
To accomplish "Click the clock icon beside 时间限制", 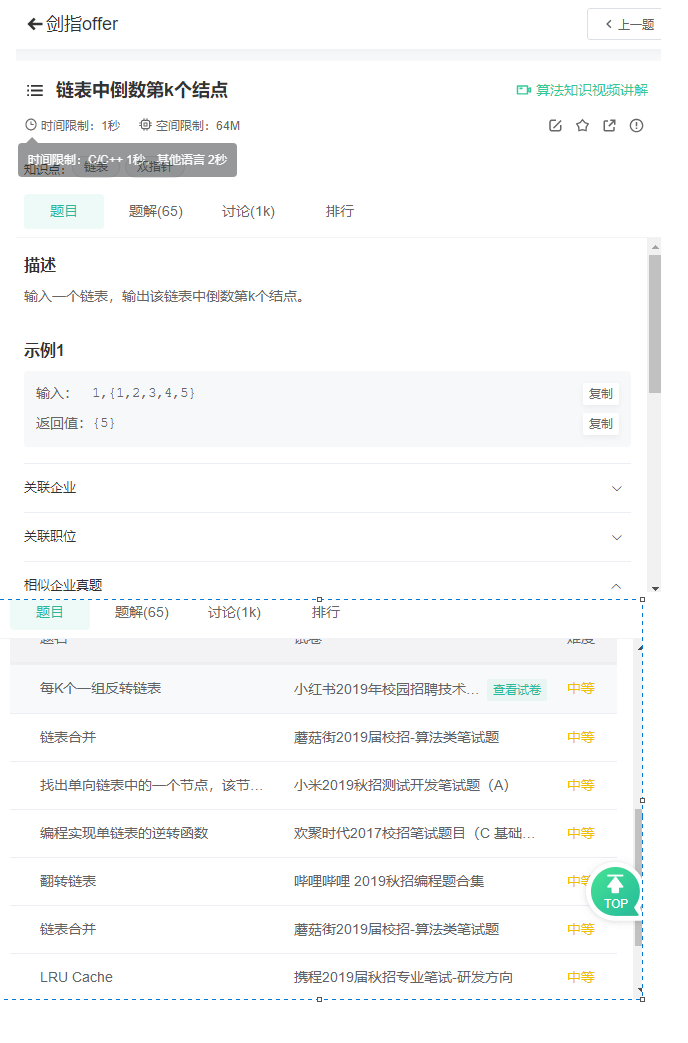I will pyautogui.click(x=31, y=125).
